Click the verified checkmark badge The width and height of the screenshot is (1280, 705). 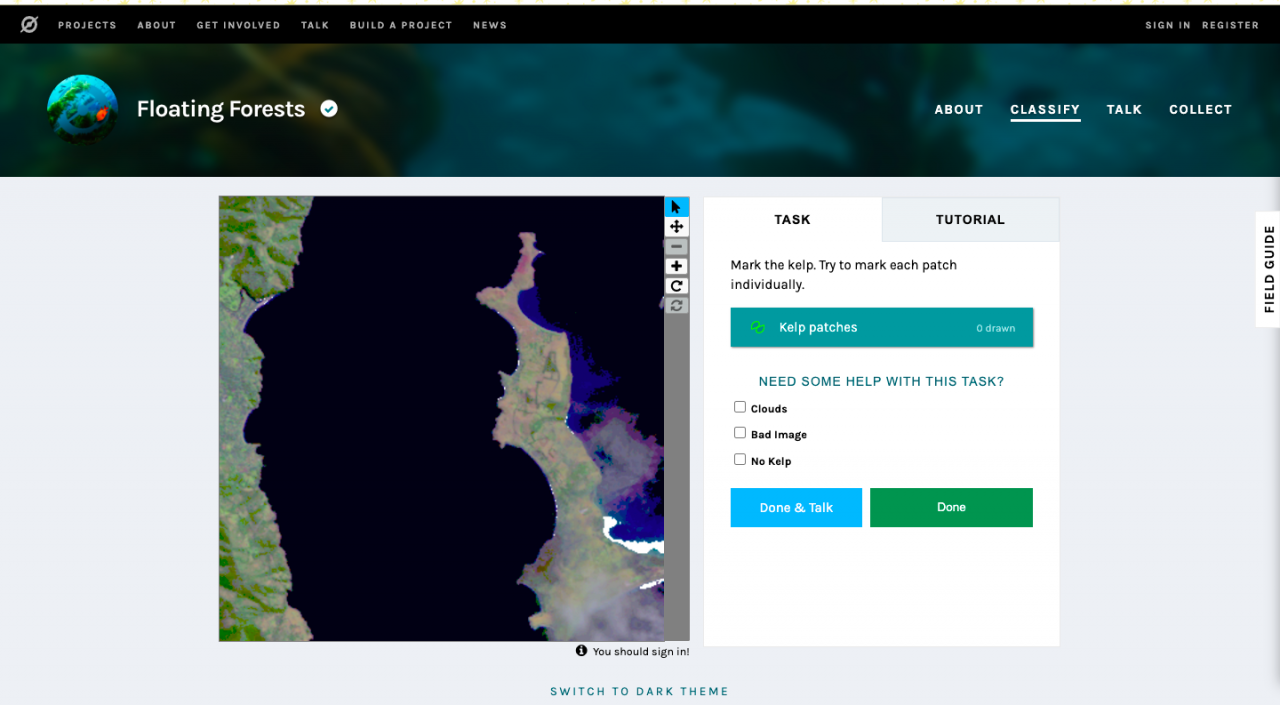pos(329,109)
